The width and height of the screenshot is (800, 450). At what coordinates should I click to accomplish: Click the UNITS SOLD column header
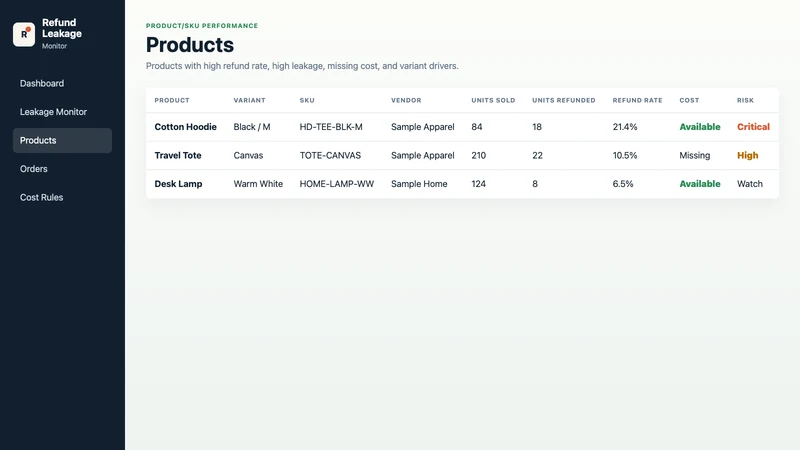493,101
